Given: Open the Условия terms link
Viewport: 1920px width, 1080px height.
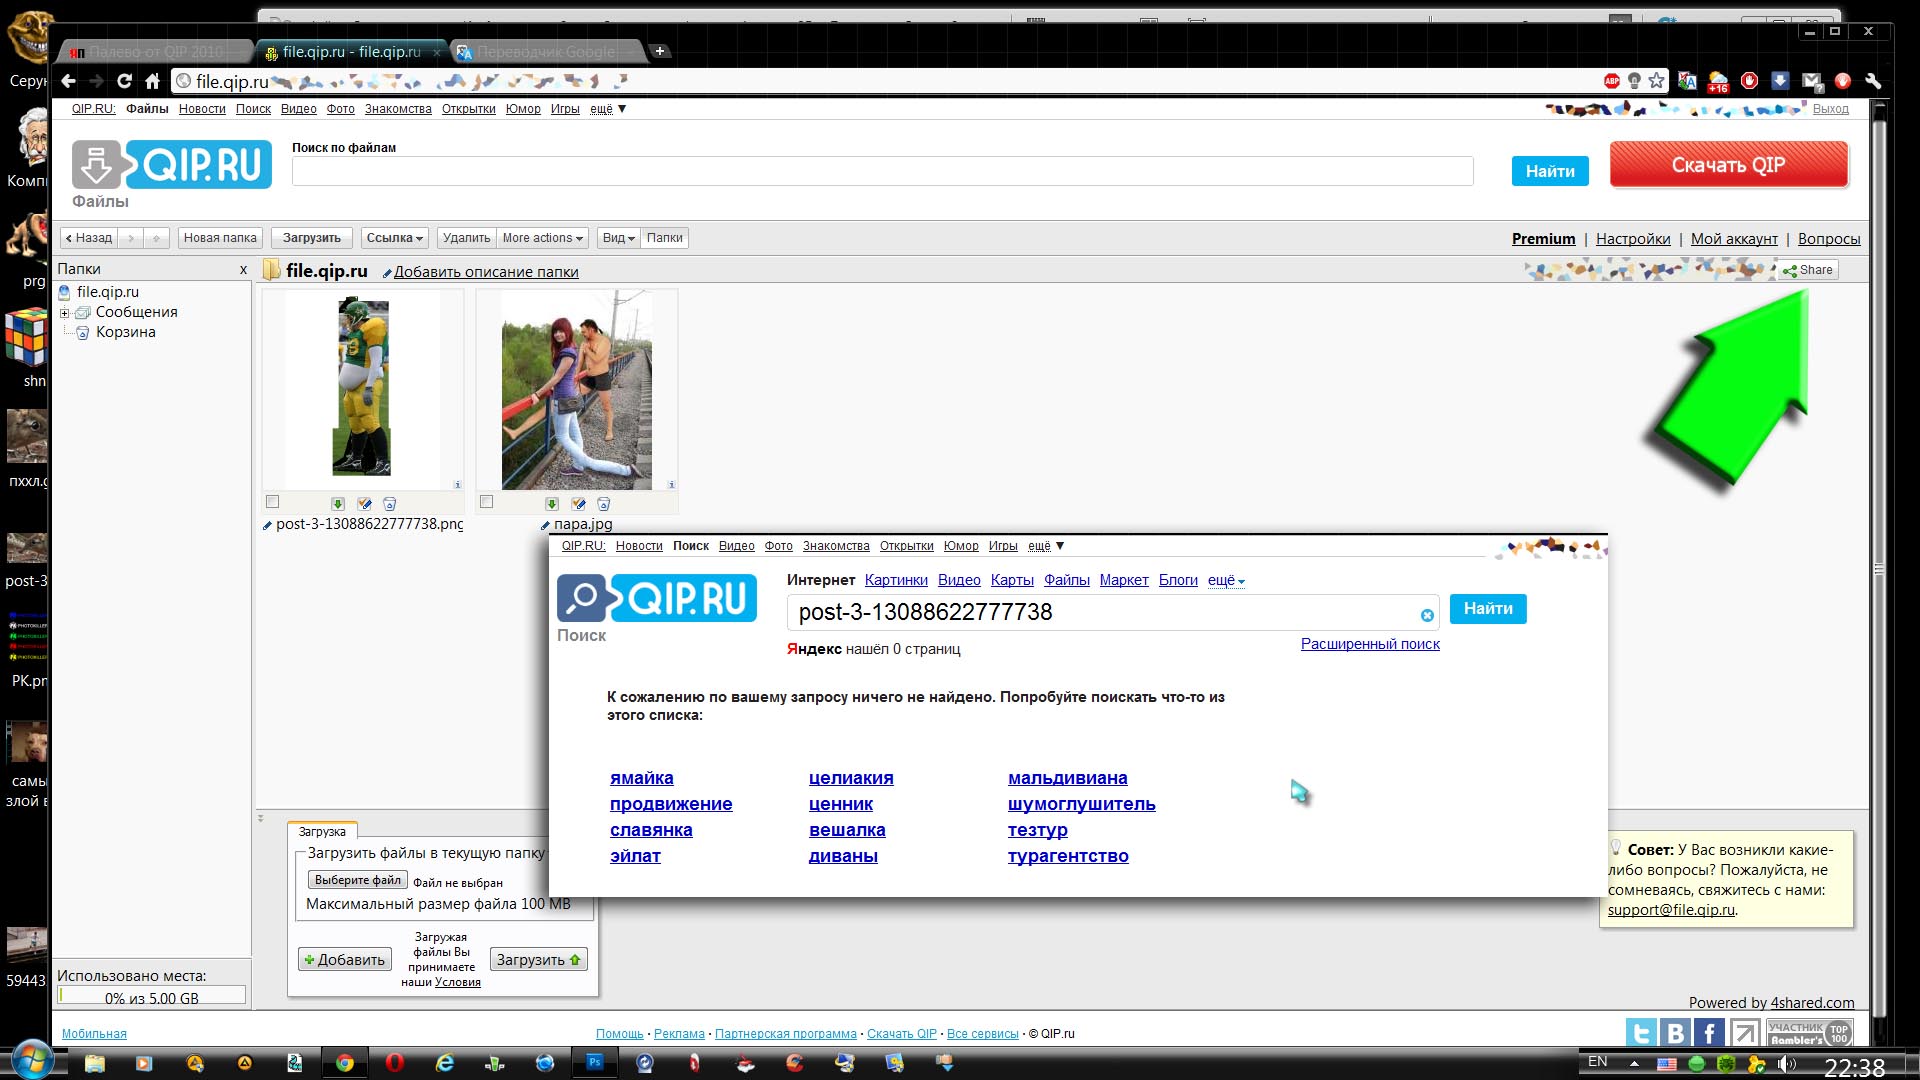Looking at the screenshot, I should (458, 982).
